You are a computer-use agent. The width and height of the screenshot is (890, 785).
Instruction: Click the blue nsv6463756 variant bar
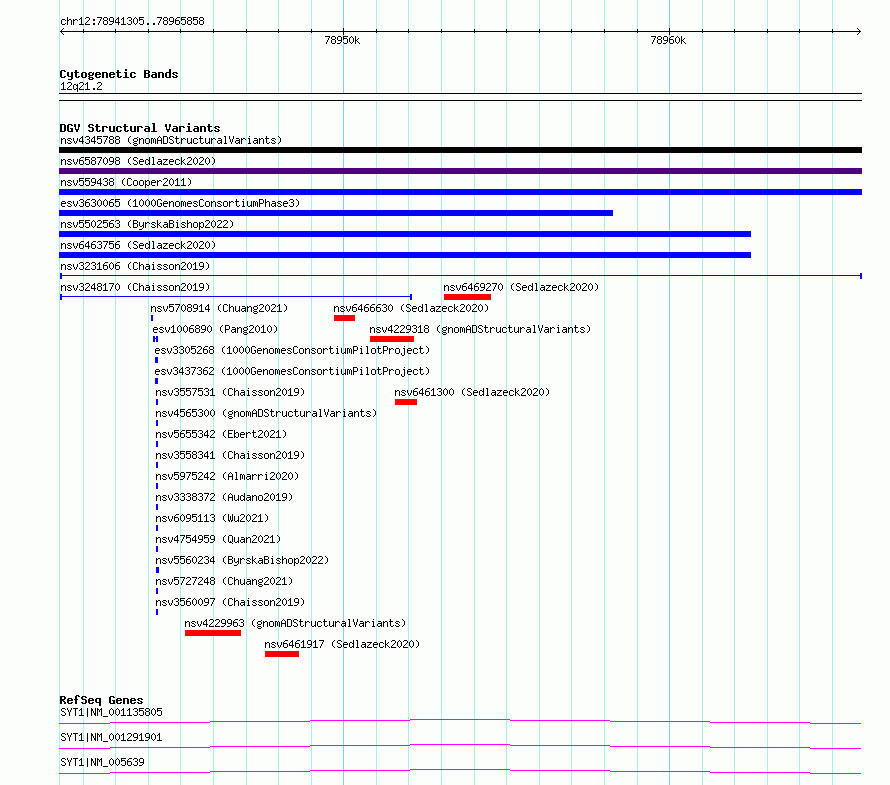point(405,255)
